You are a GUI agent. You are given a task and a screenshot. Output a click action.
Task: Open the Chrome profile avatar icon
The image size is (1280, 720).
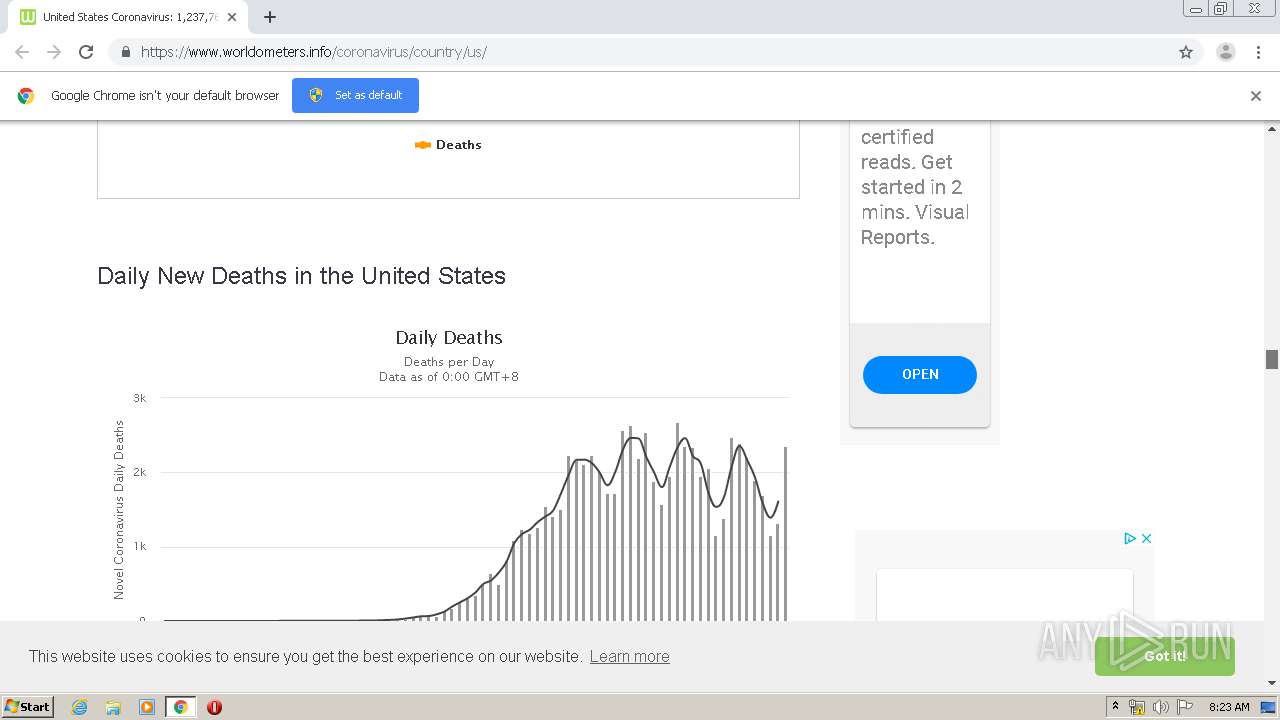pos(1225,52)
